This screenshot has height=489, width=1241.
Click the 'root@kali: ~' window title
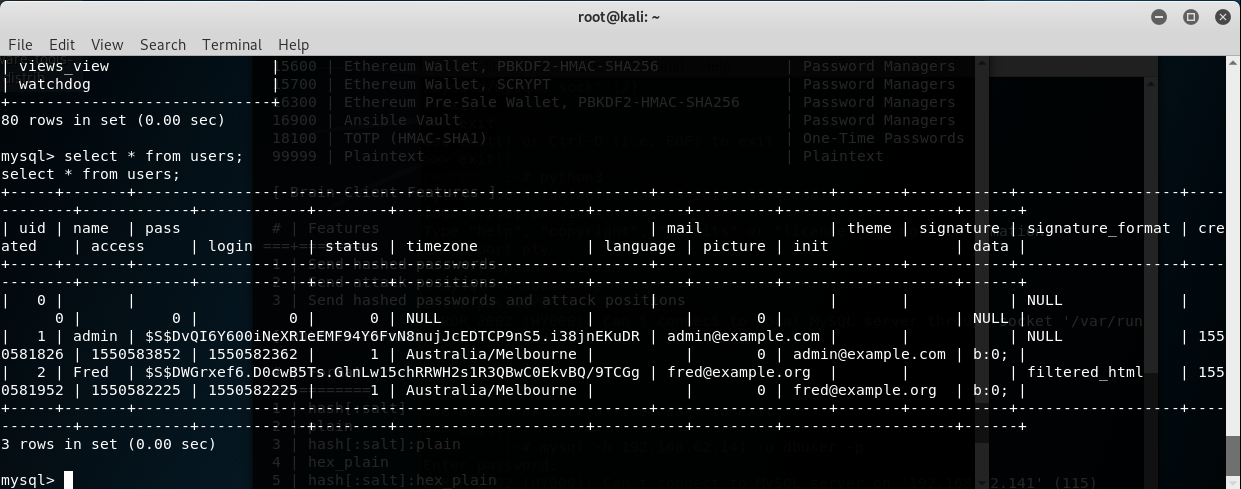pyautogui.click(x=619, y=17)
